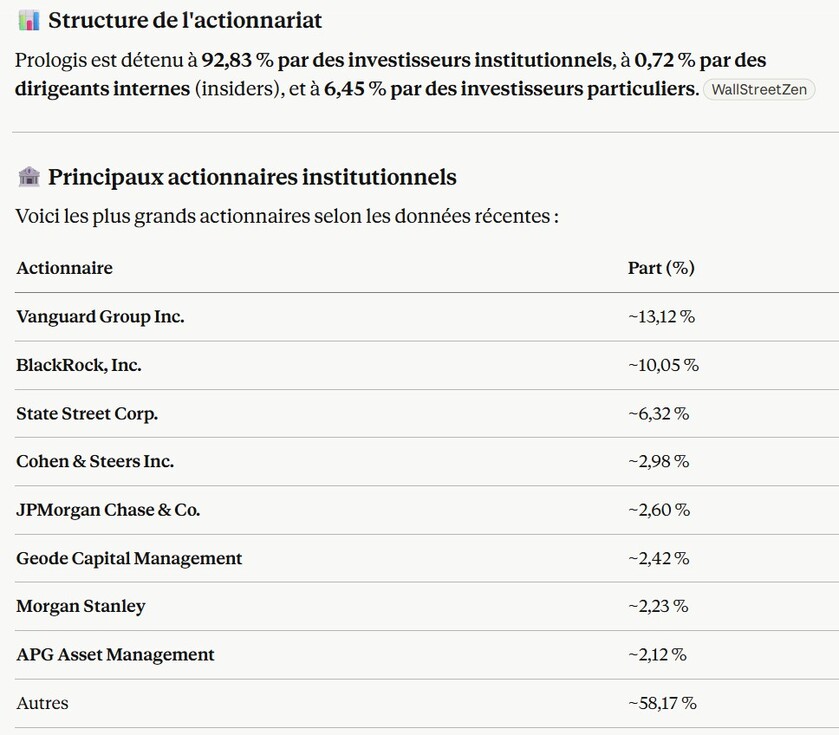Select the BlackRock, Inc. shareholder name
Screen dimensions: 839x735
pos(79,365)
